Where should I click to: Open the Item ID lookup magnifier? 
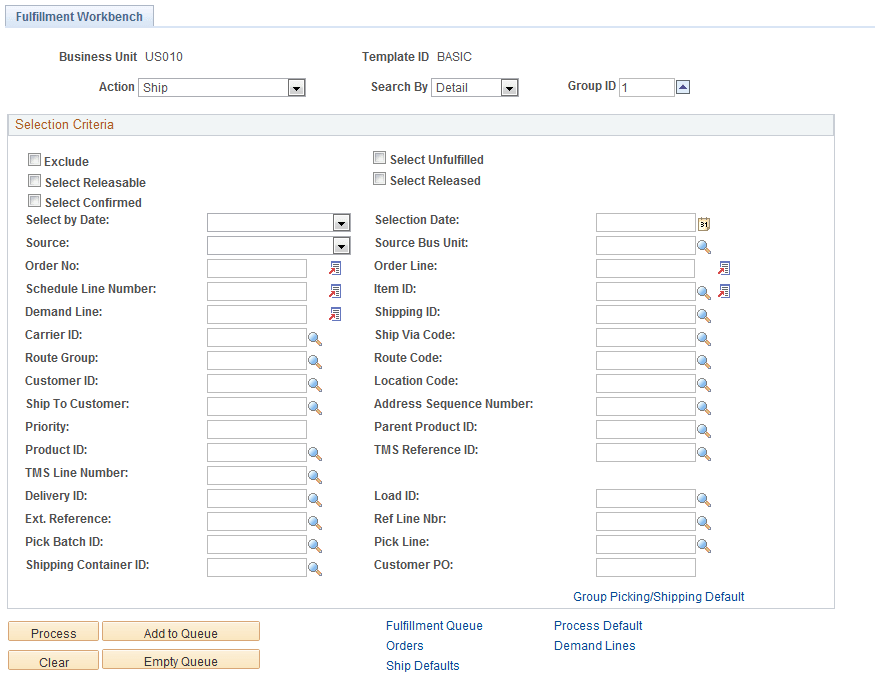click(x=705, y=291)
